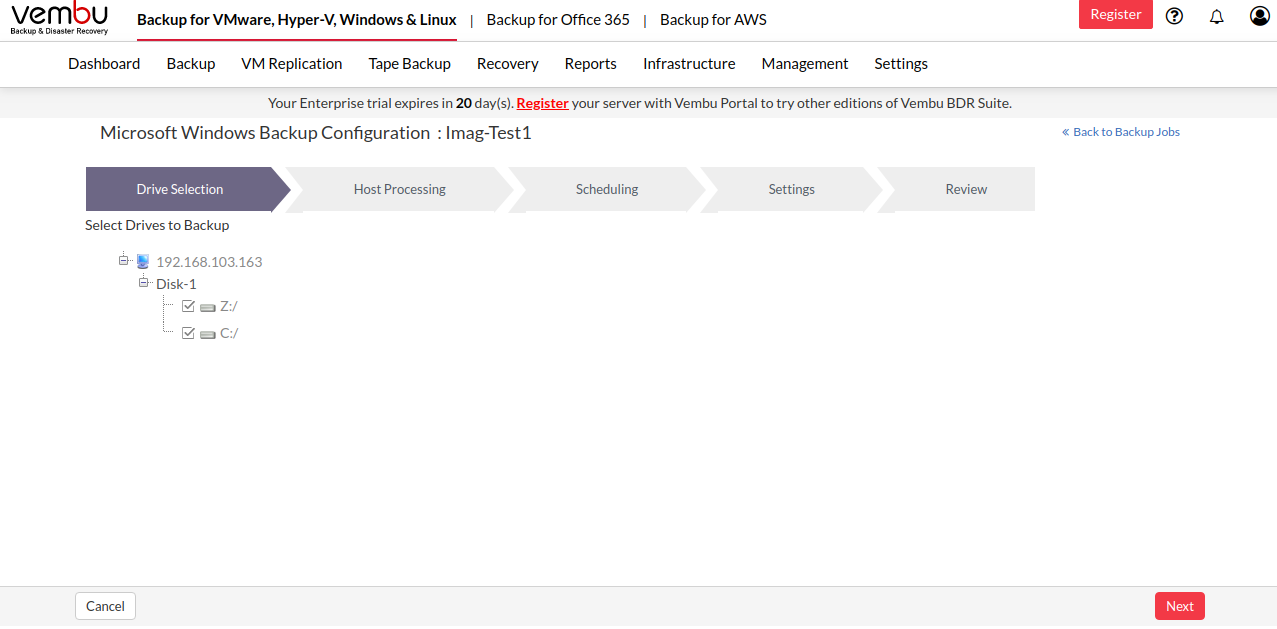Click the Select Drives to Backup label

point(157,225)
